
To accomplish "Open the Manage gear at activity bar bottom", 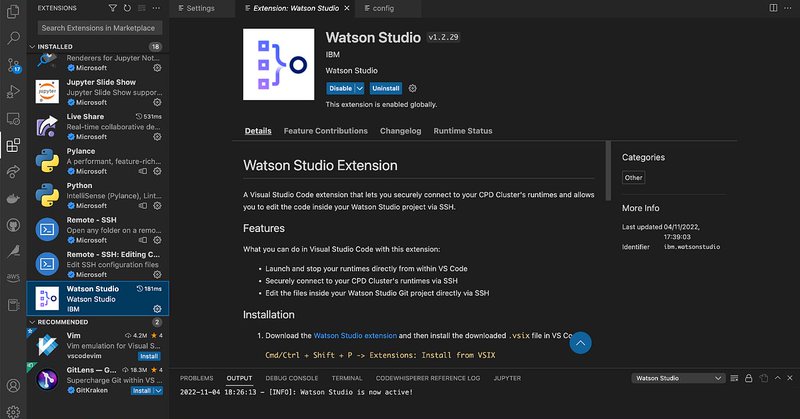I will coord(13,411).
